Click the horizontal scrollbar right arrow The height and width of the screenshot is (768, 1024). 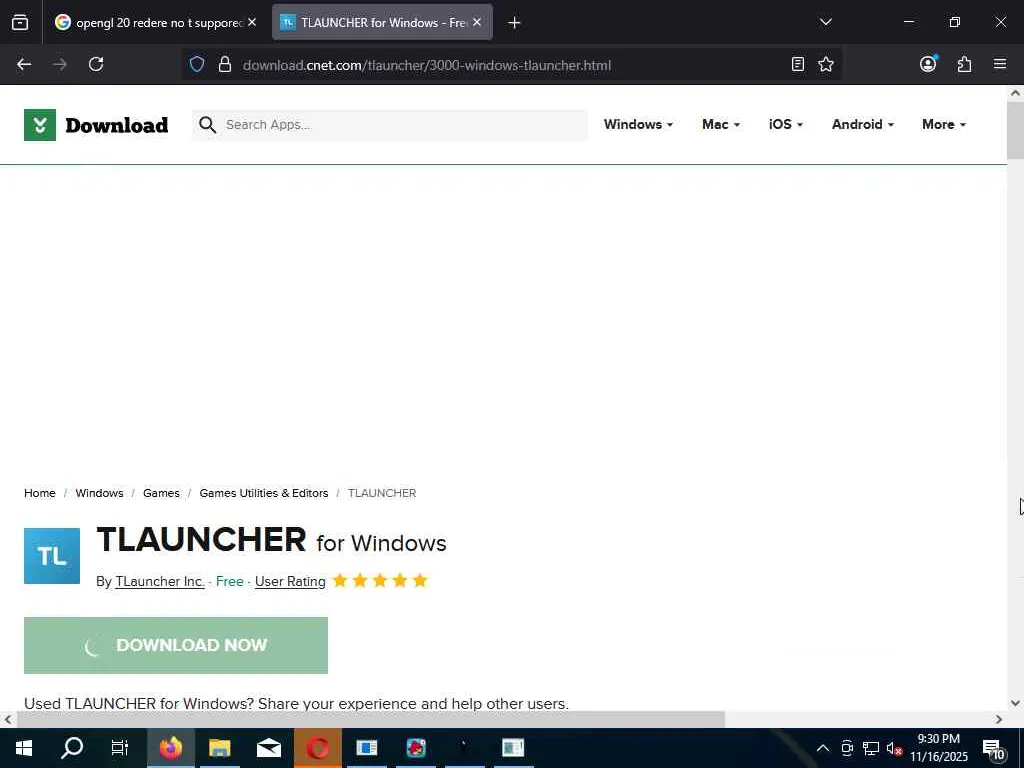click(999, 719)
